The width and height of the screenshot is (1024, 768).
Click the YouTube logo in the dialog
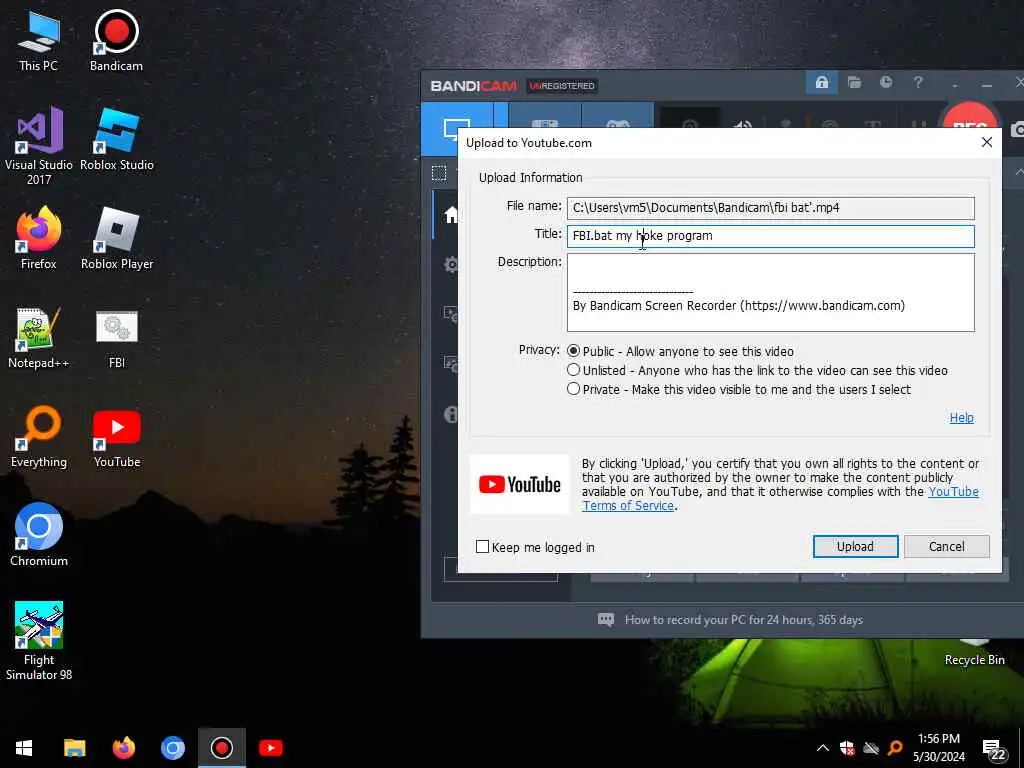[520, 484]
